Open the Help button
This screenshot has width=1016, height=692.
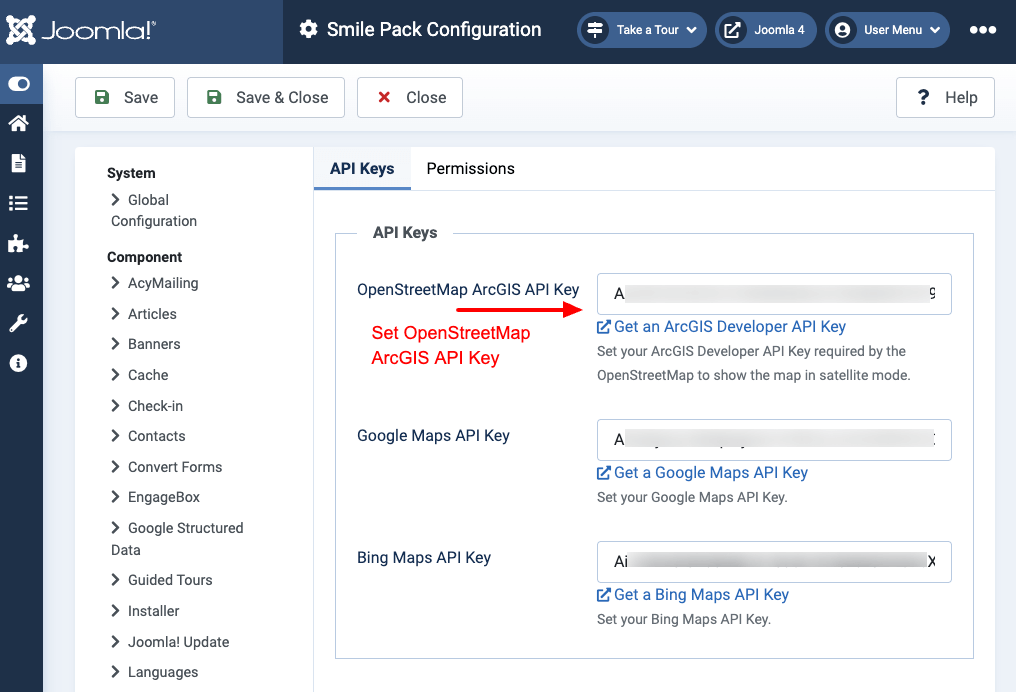(x=945, y=97)
